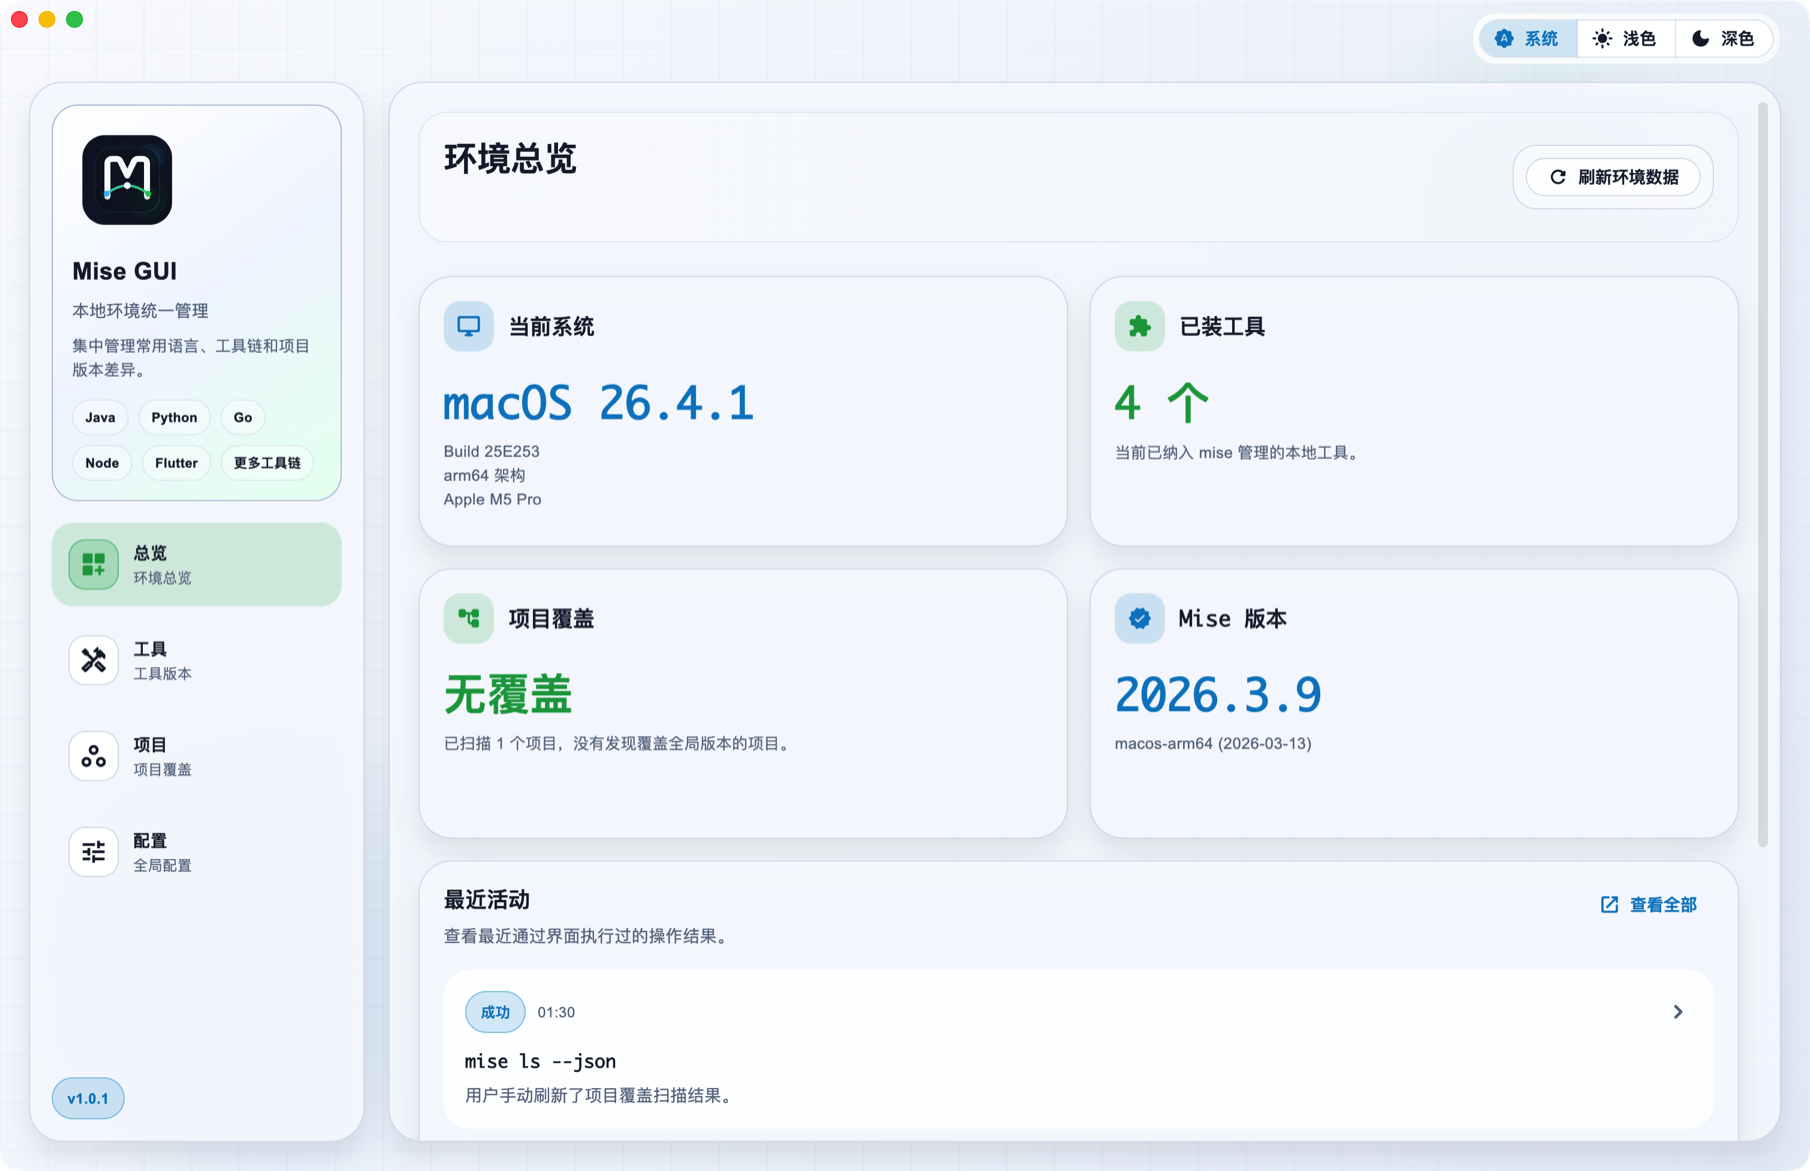Image resolution: width=1810 pixels, height=1171 pixels.
Task: Click the 查看最近通过界面执行过的操作结果 text
Action: [x=588, y=936]
